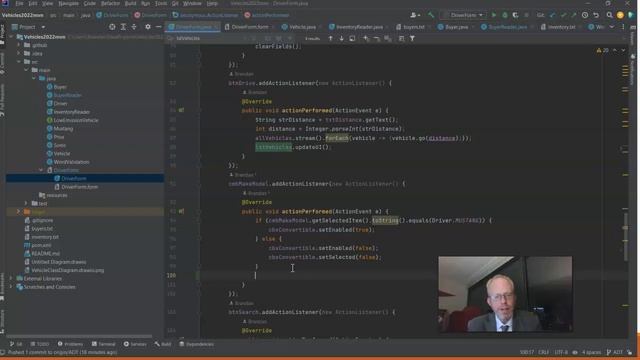640x360 pixels.
Task: Click the Expand All icon in Project panel
Action: click(123, 27)
